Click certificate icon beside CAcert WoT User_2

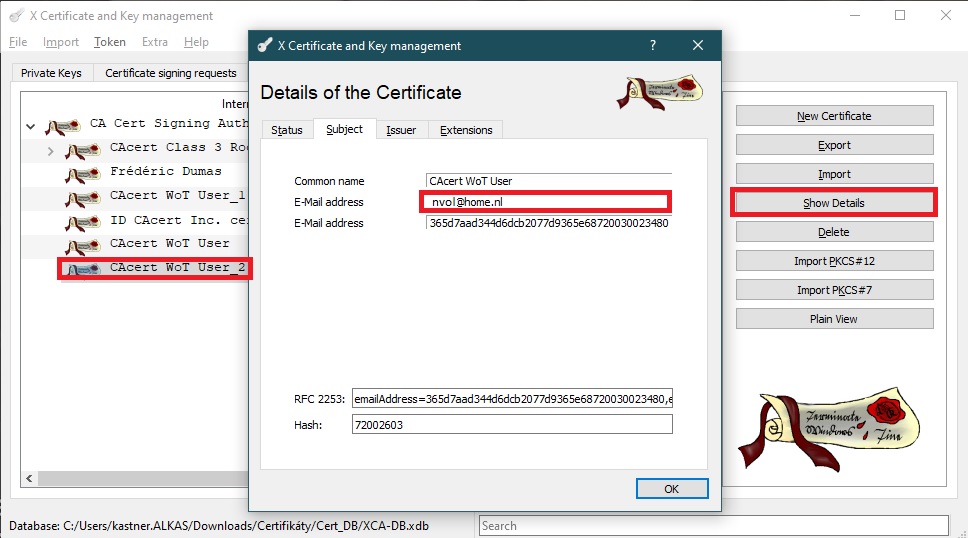coord(83,269)
